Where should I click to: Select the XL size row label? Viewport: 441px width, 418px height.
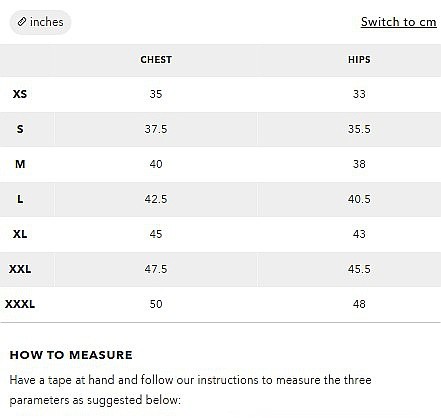(x=20, y=234)
